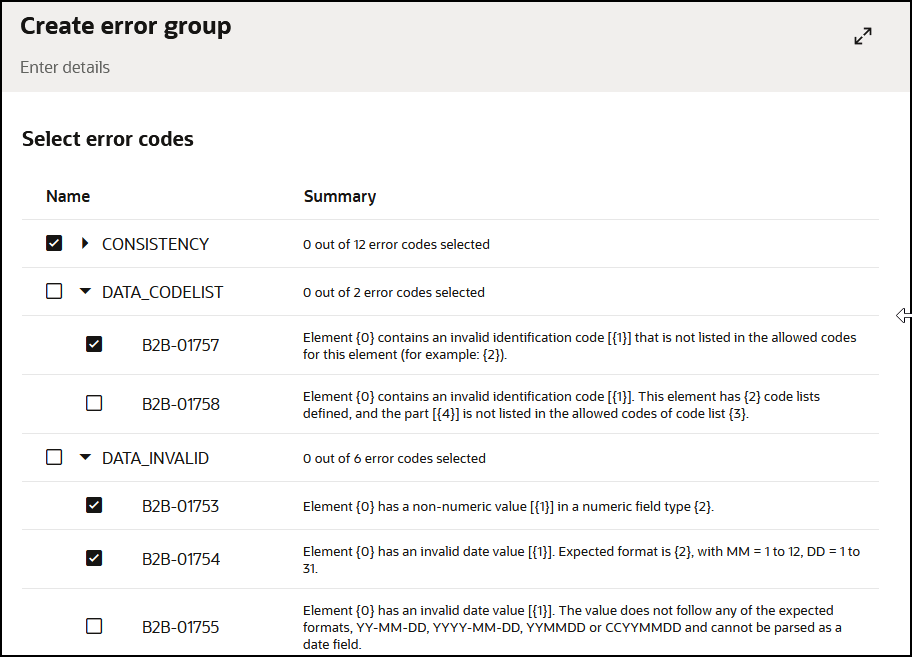Expand the Create error group panel
Viewport: 912px width, 657px height.
click(863, 36)
